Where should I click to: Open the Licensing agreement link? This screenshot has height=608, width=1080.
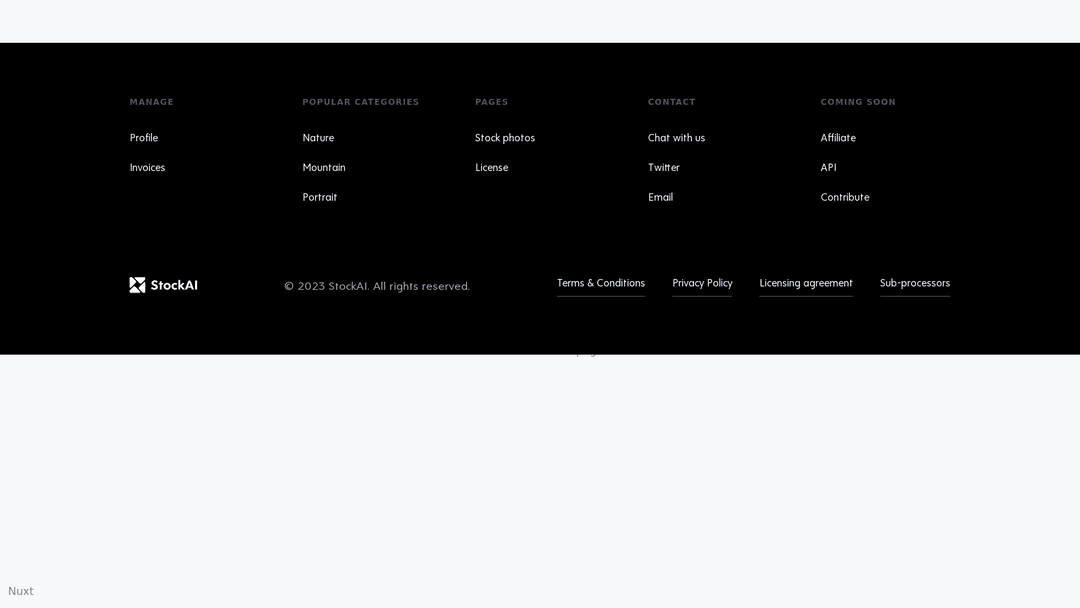(x=806, y=284)
